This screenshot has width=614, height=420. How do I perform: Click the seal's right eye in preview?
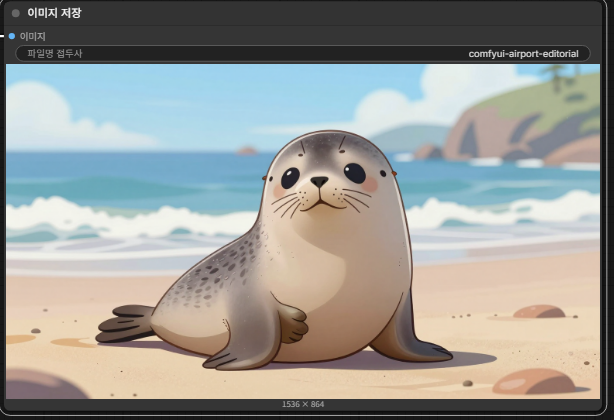354,173
